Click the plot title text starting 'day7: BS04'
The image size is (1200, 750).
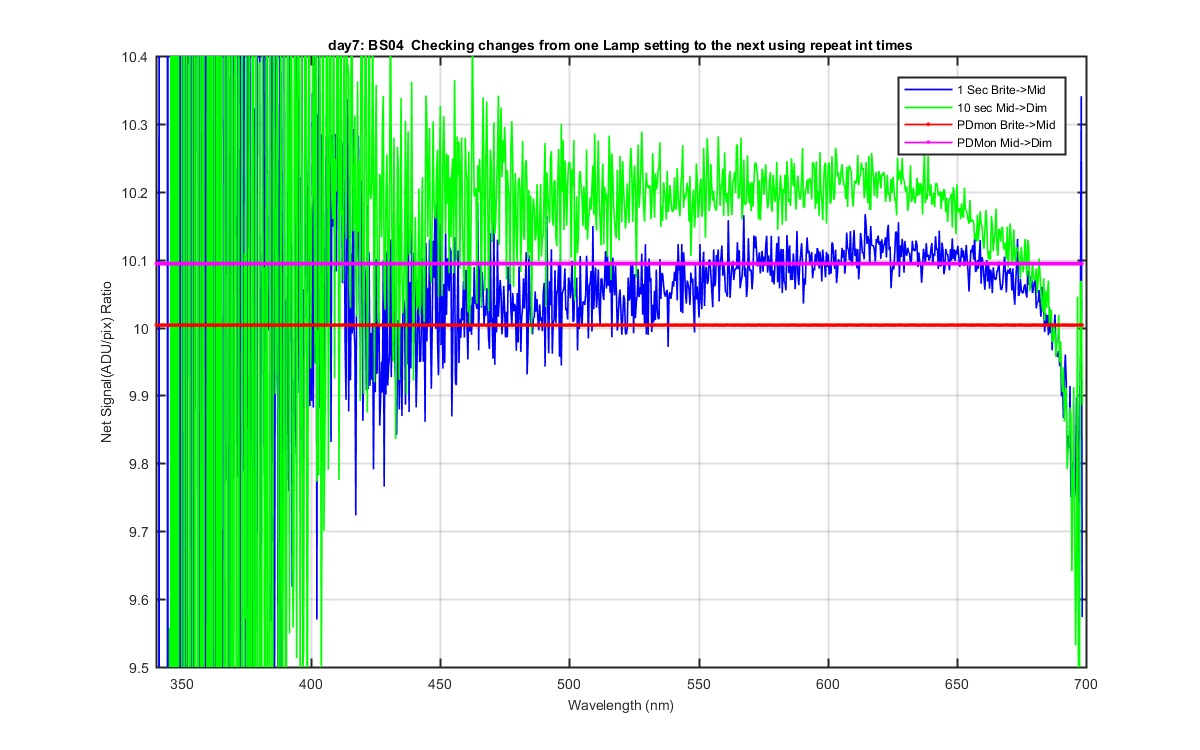(621, 46)
